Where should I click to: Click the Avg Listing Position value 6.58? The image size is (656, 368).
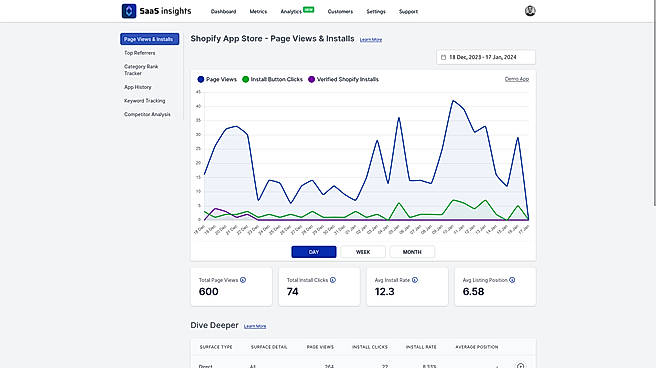pyautogui.click(x=473, y=291)
